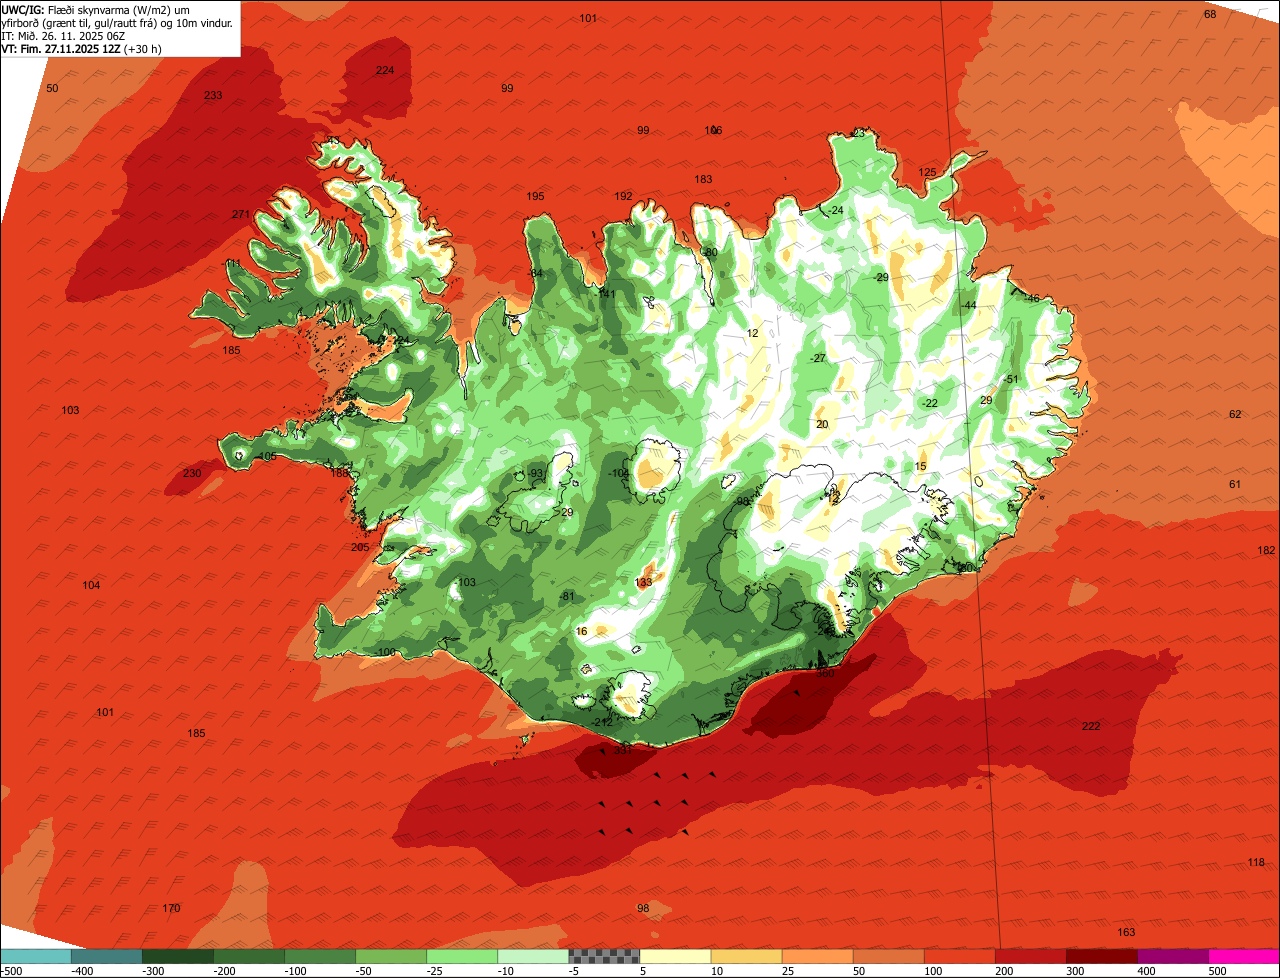Select the magenta legend swatch above 500
This screenshot has height=978, width=1280.
pyautogui.click(x=1244, y=956)
